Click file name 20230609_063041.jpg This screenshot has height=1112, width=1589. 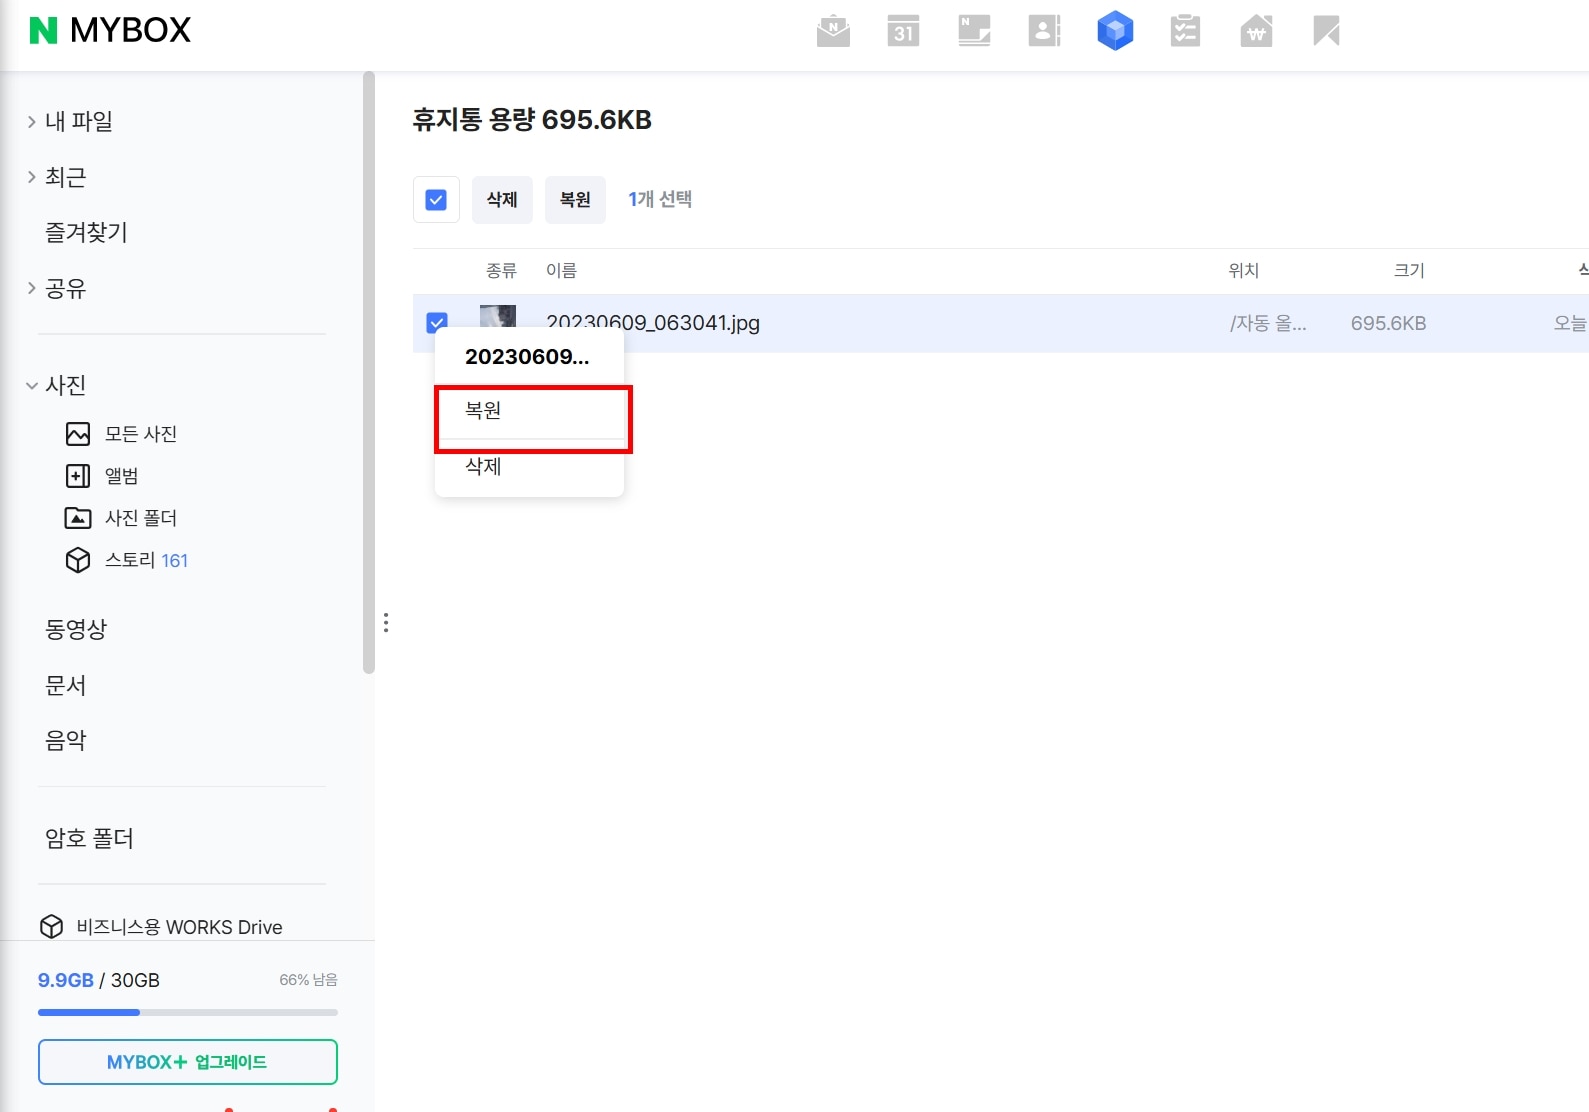[x=653, y=323]
